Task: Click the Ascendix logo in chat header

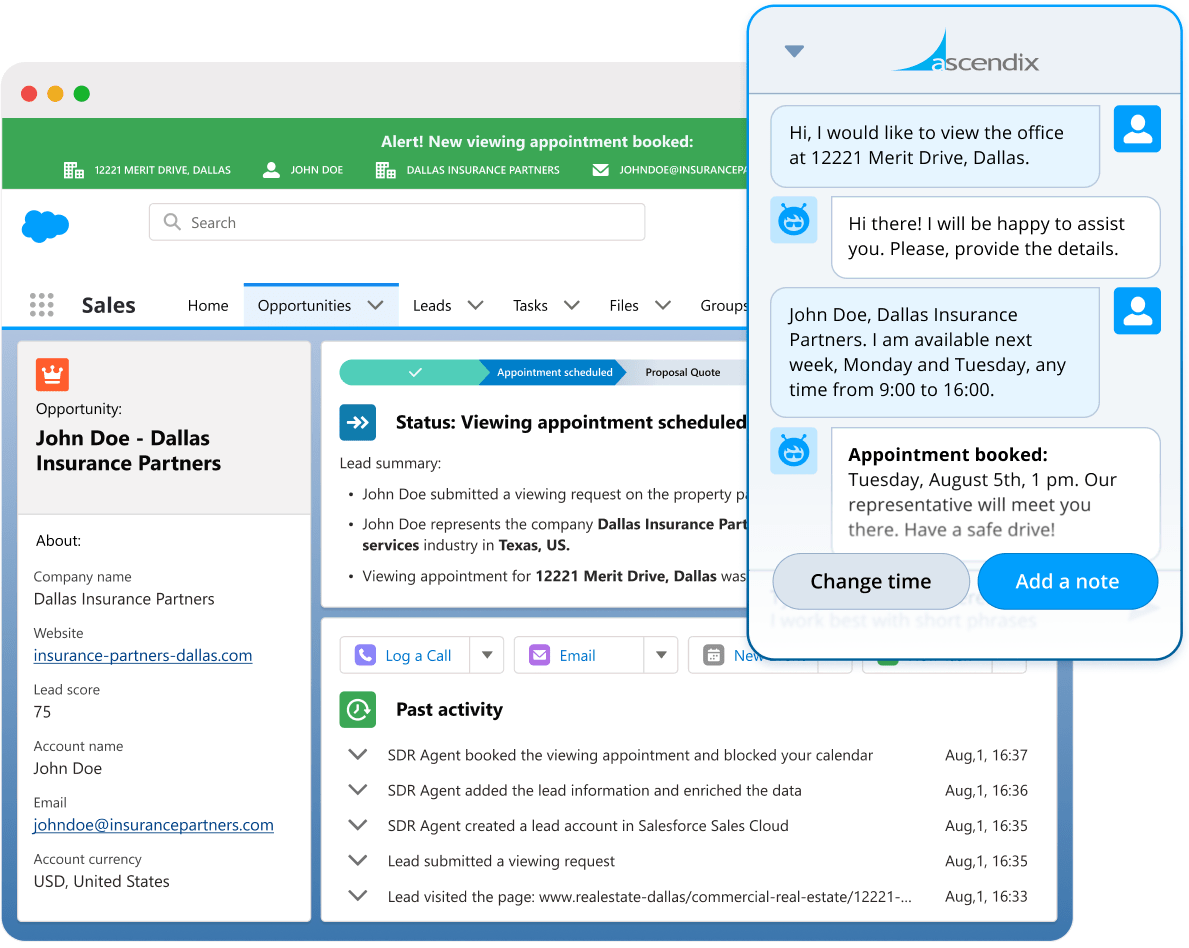Action: pos(966,52)
